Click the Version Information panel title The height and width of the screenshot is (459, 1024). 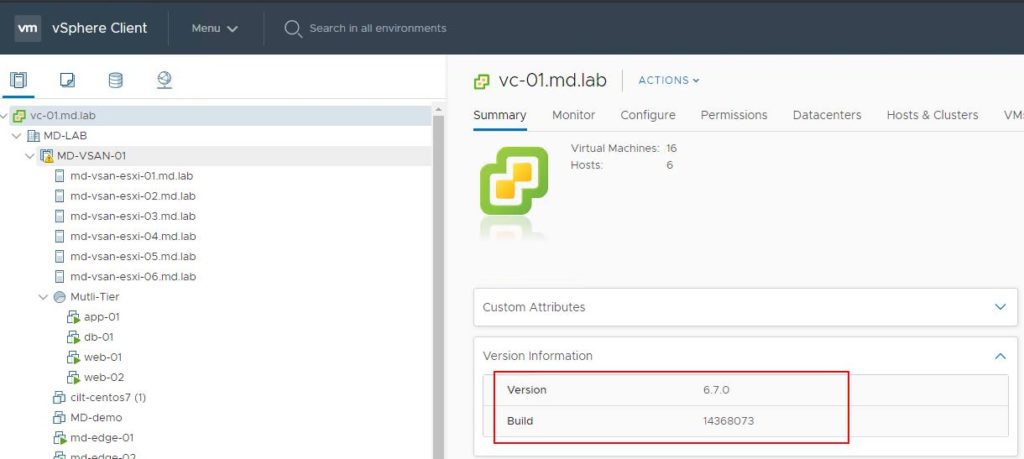click(537, 356)
